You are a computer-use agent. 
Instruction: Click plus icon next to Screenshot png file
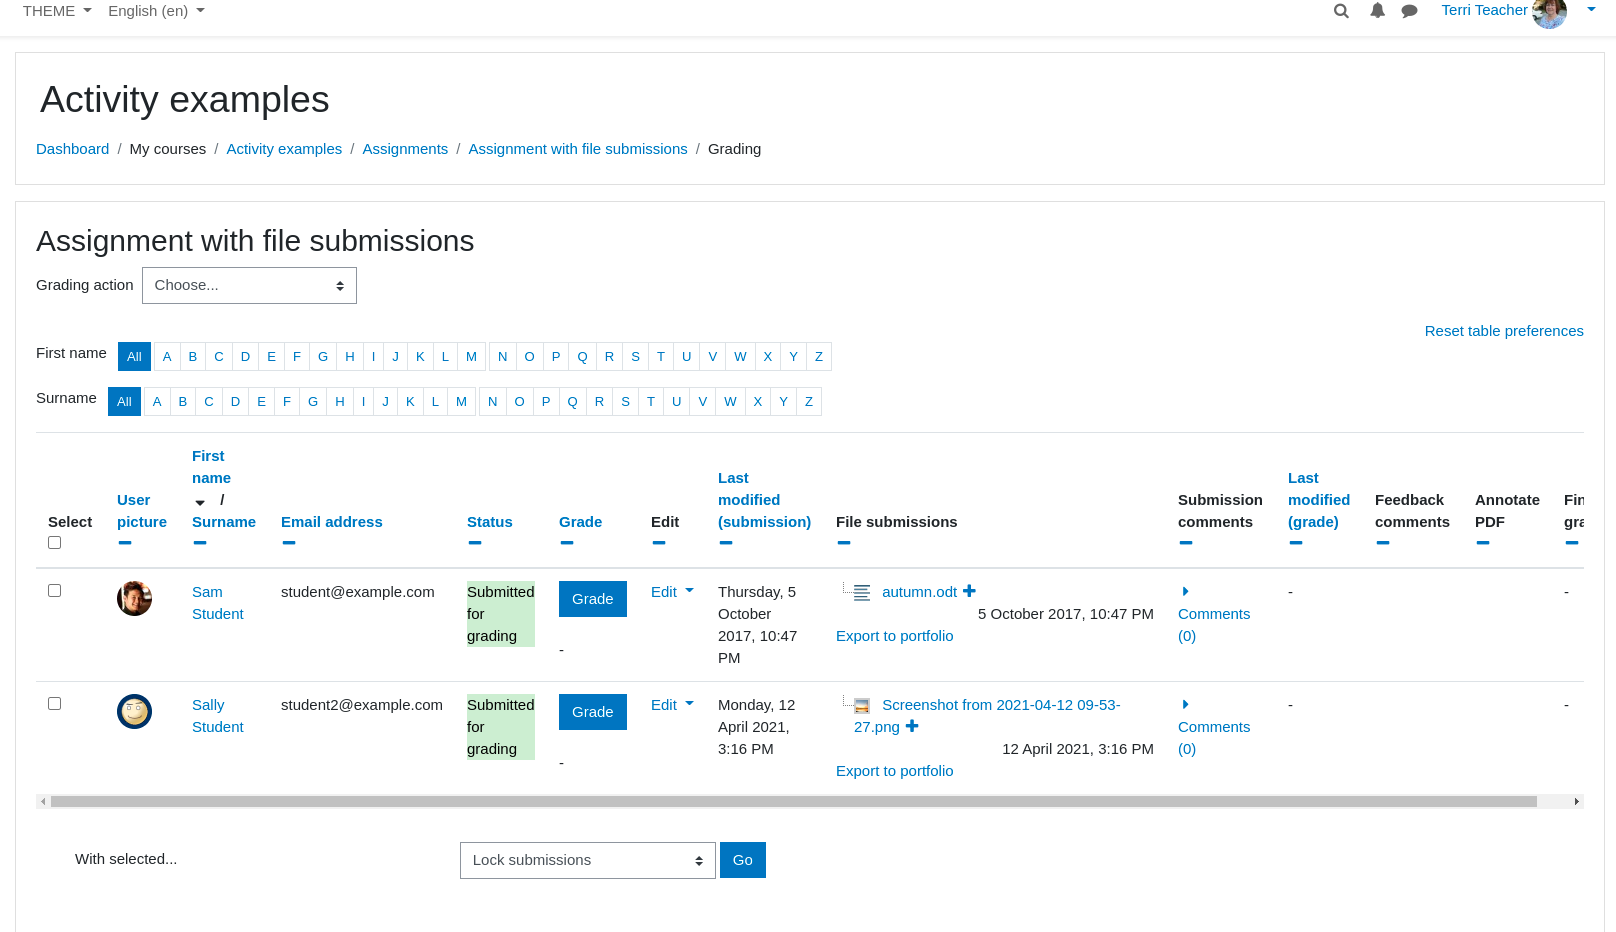(x=912, y=726)
